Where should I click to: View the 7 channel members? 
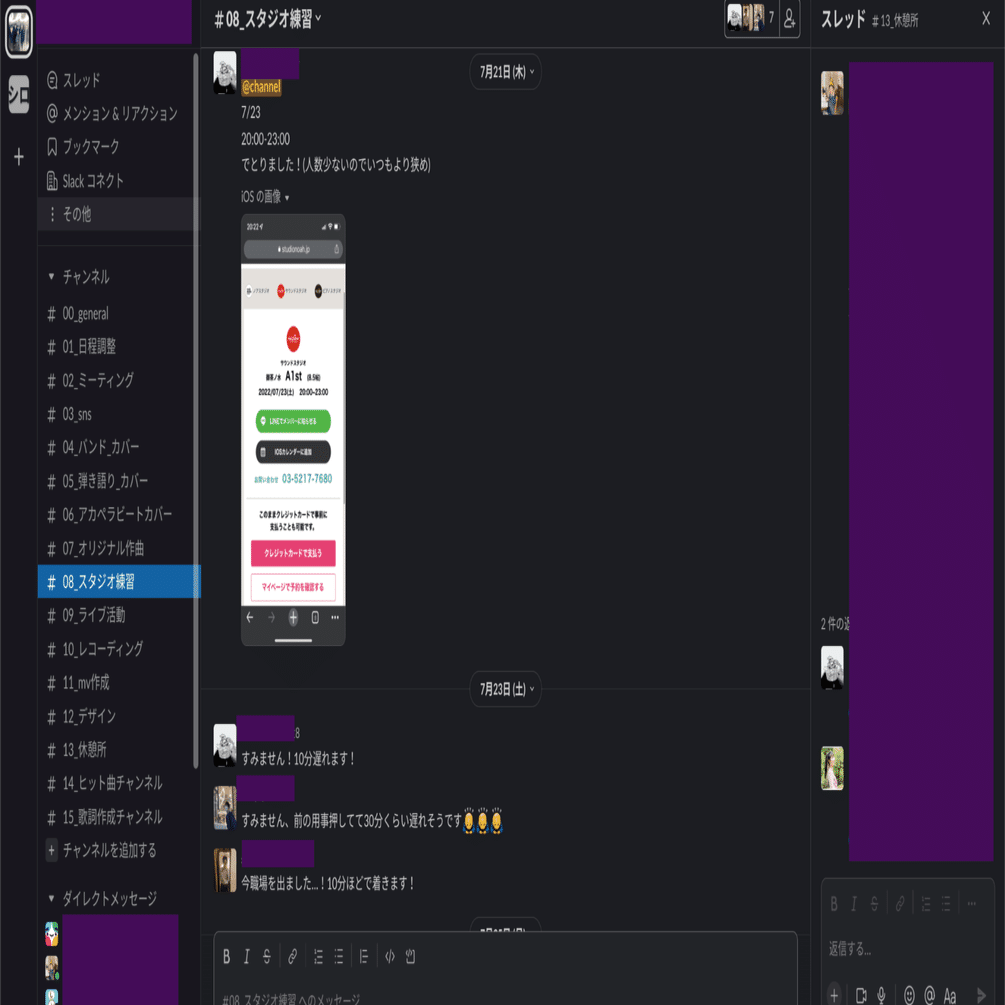[x=752, y=19]
